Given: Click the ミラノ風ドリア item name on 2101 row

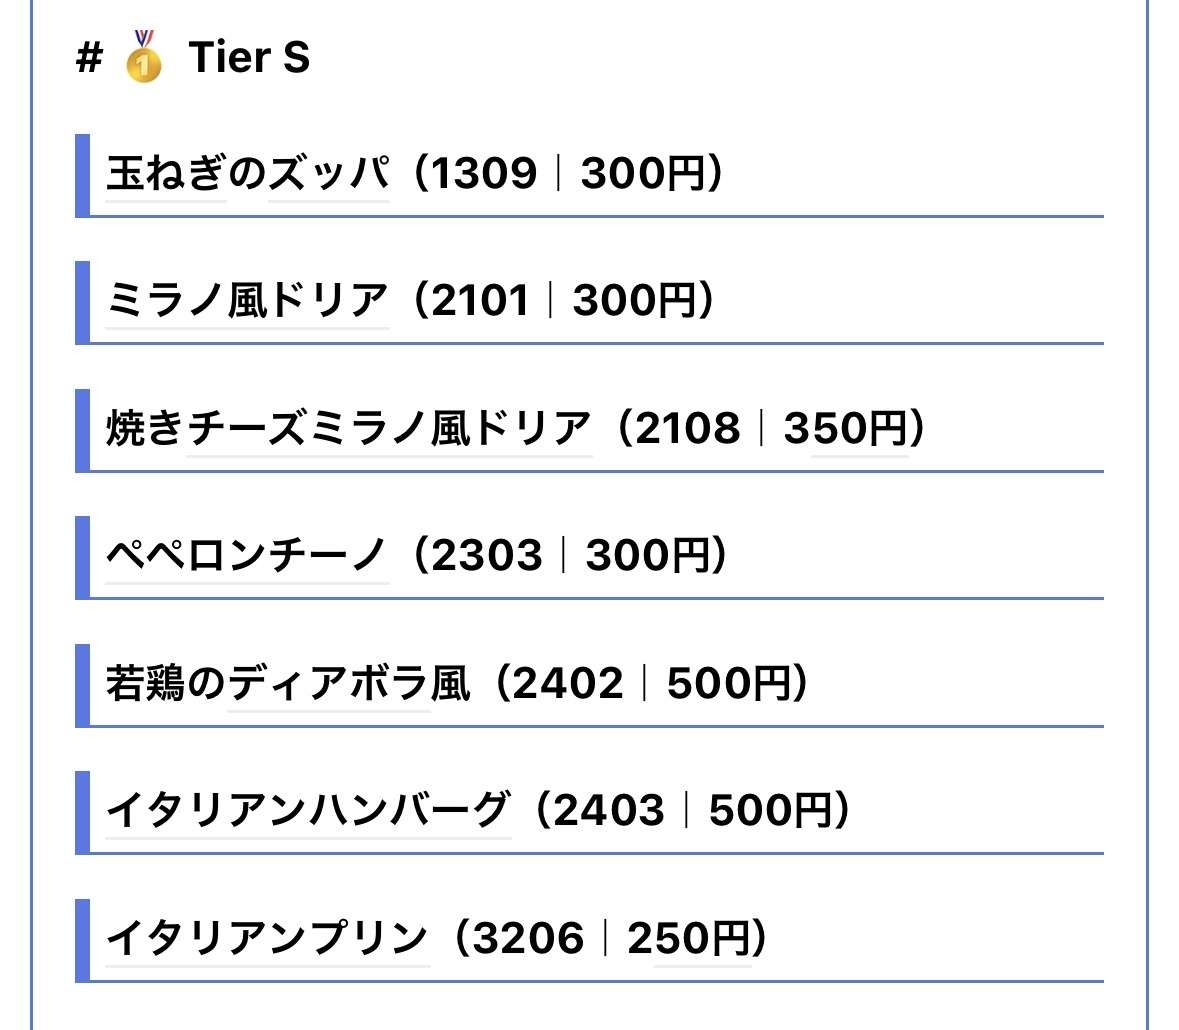Looking at the screenshot, I should coord(247,301).
